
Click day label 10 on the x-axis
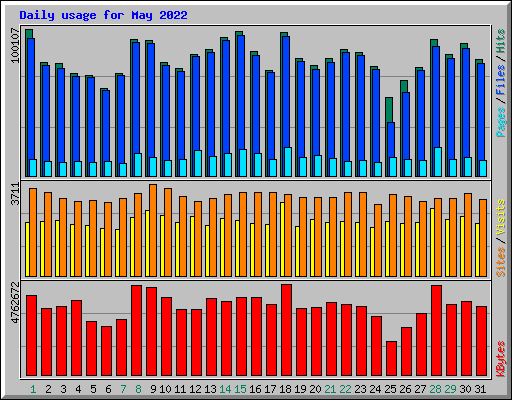click(x=165, y=389)
